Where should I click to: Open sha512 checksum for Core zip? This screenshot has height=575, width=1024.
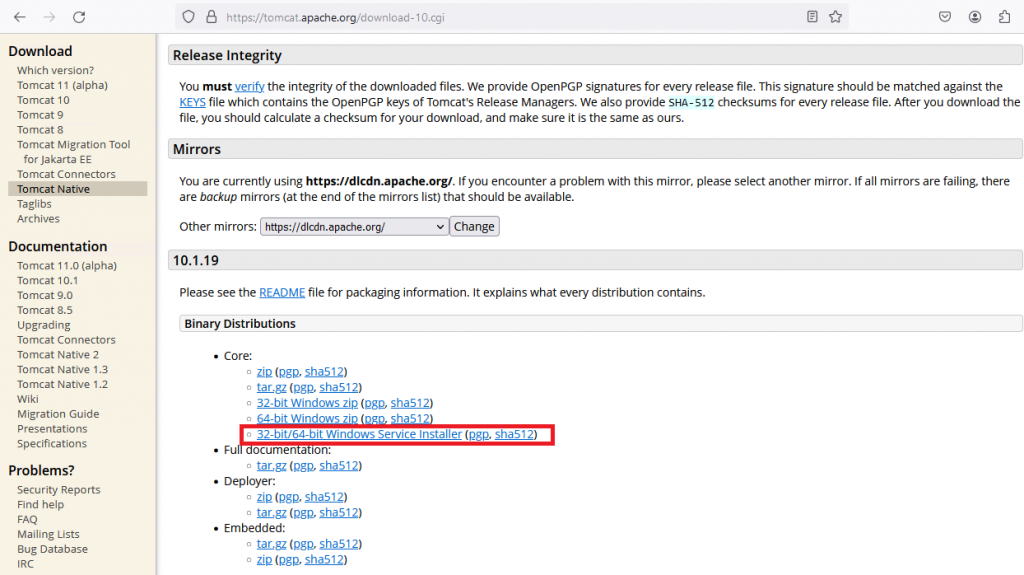(x=324, y=372)
